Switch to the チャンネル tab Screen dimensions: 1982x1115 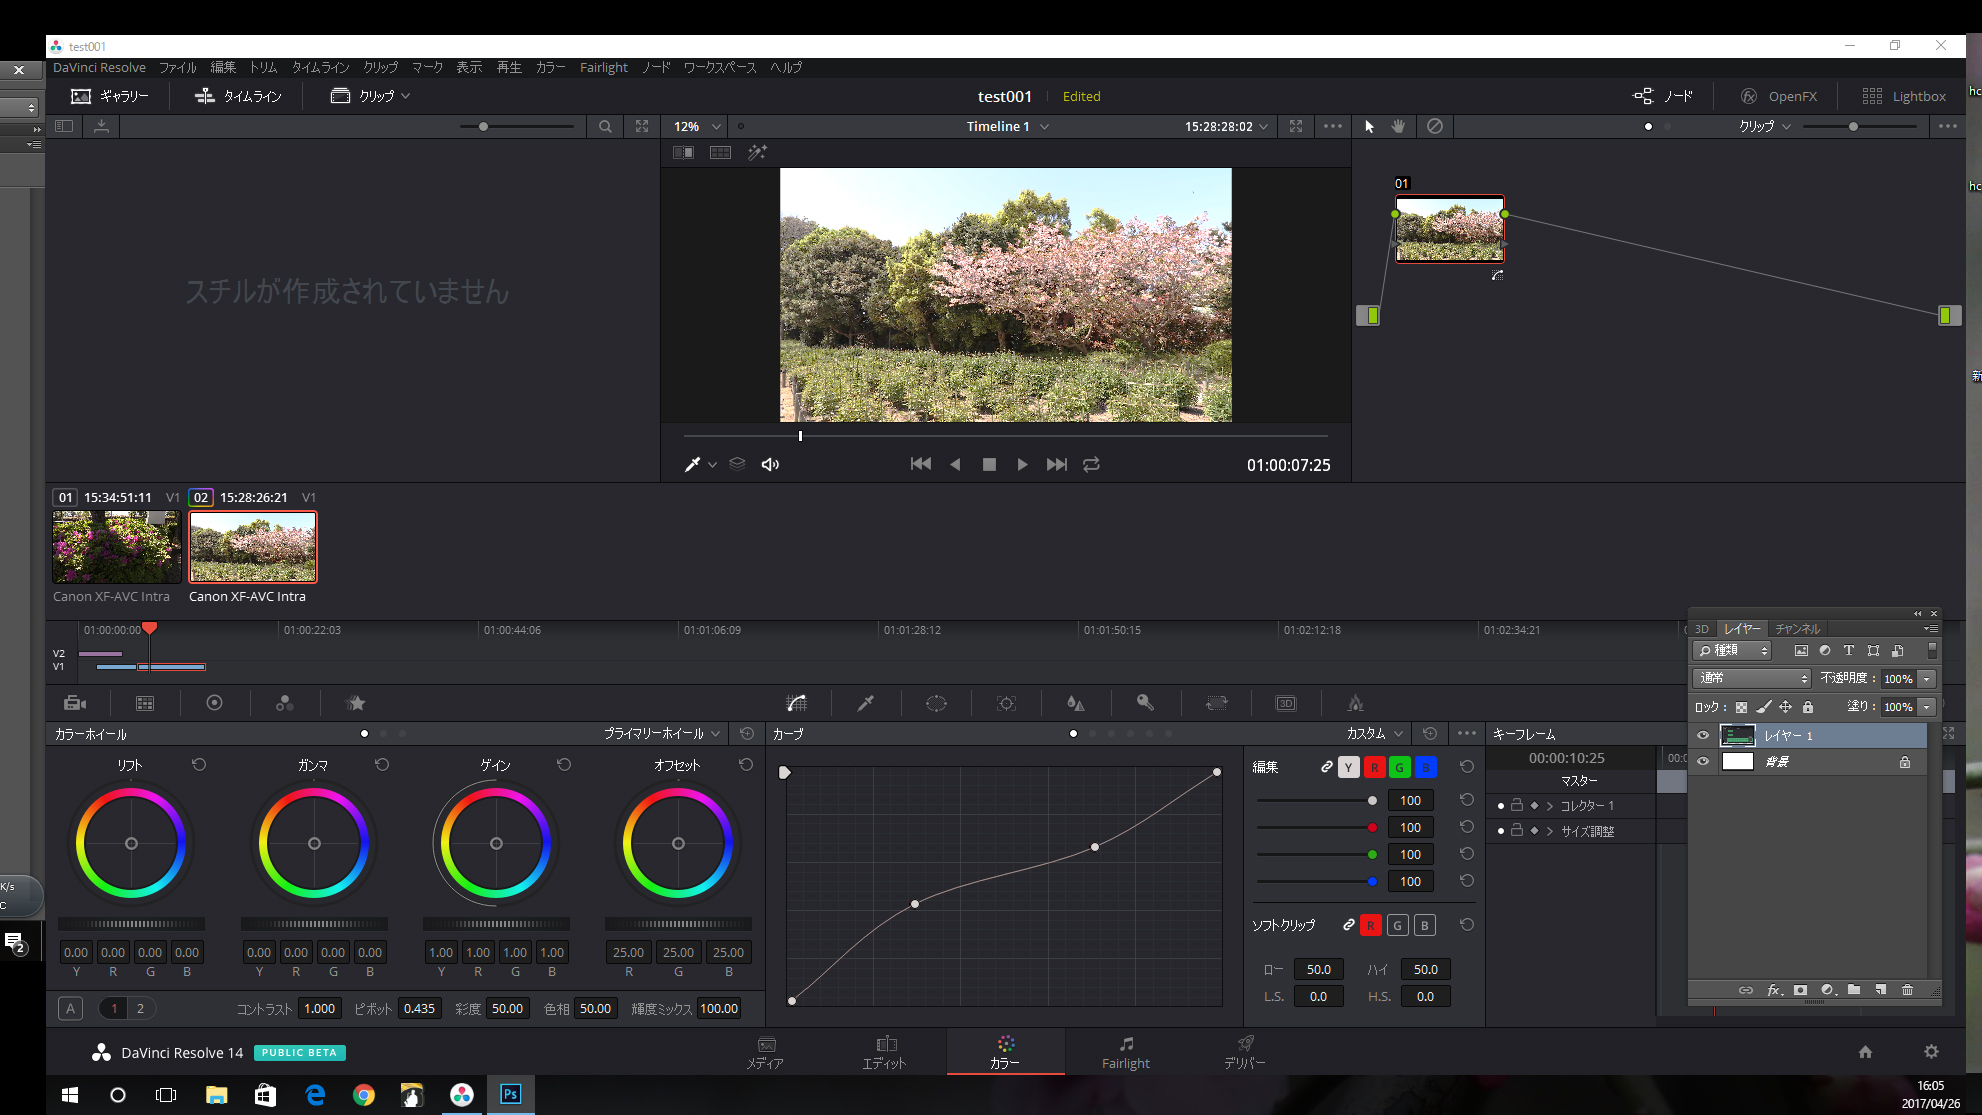pos(1797,629)
